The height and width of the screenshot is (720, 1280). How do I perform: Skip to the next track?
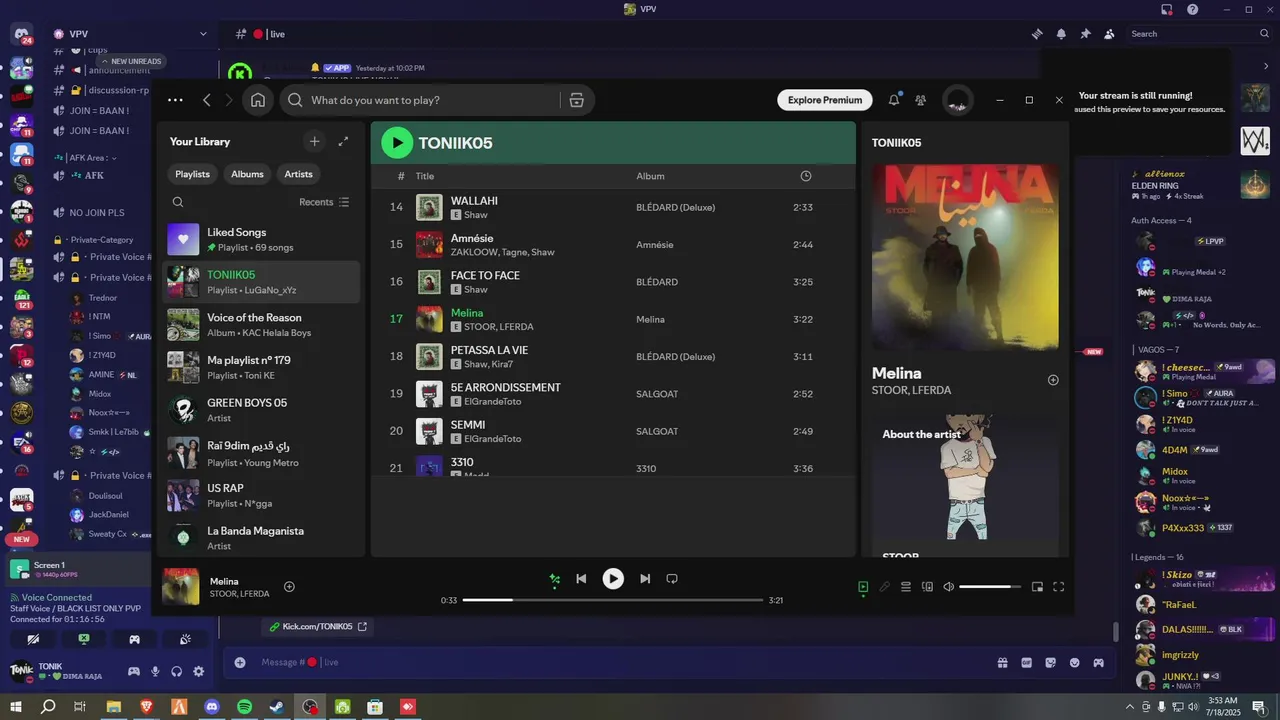coord(645,579)
